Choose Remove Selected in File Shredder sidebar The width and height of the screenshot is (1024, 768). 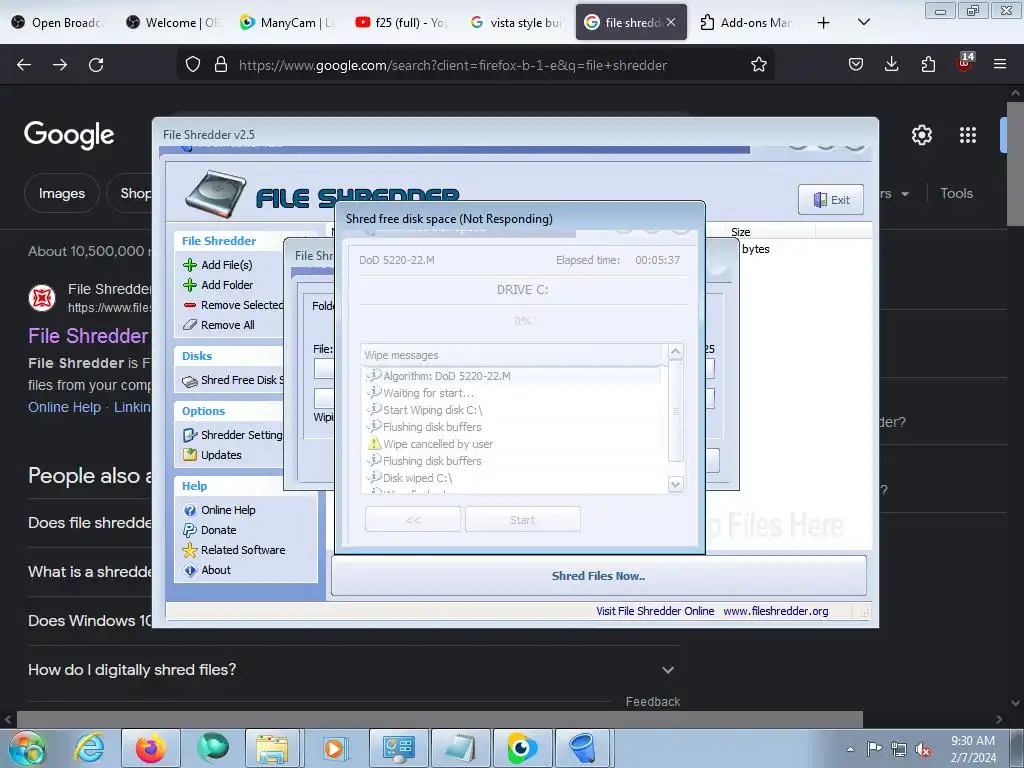tap(233, 305)
